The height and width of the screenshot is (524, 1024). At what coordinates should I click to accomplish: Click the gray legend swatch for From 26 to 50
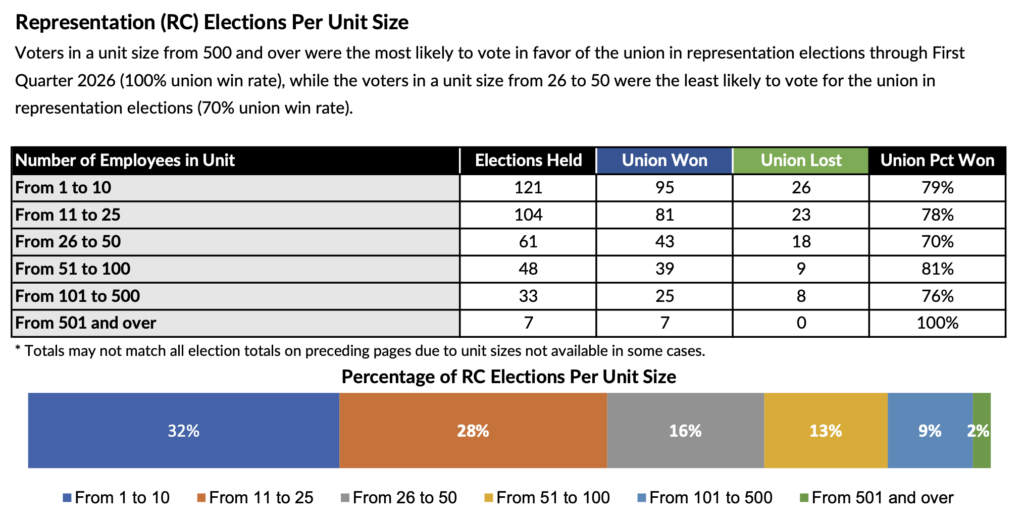(x=344, y=498)
